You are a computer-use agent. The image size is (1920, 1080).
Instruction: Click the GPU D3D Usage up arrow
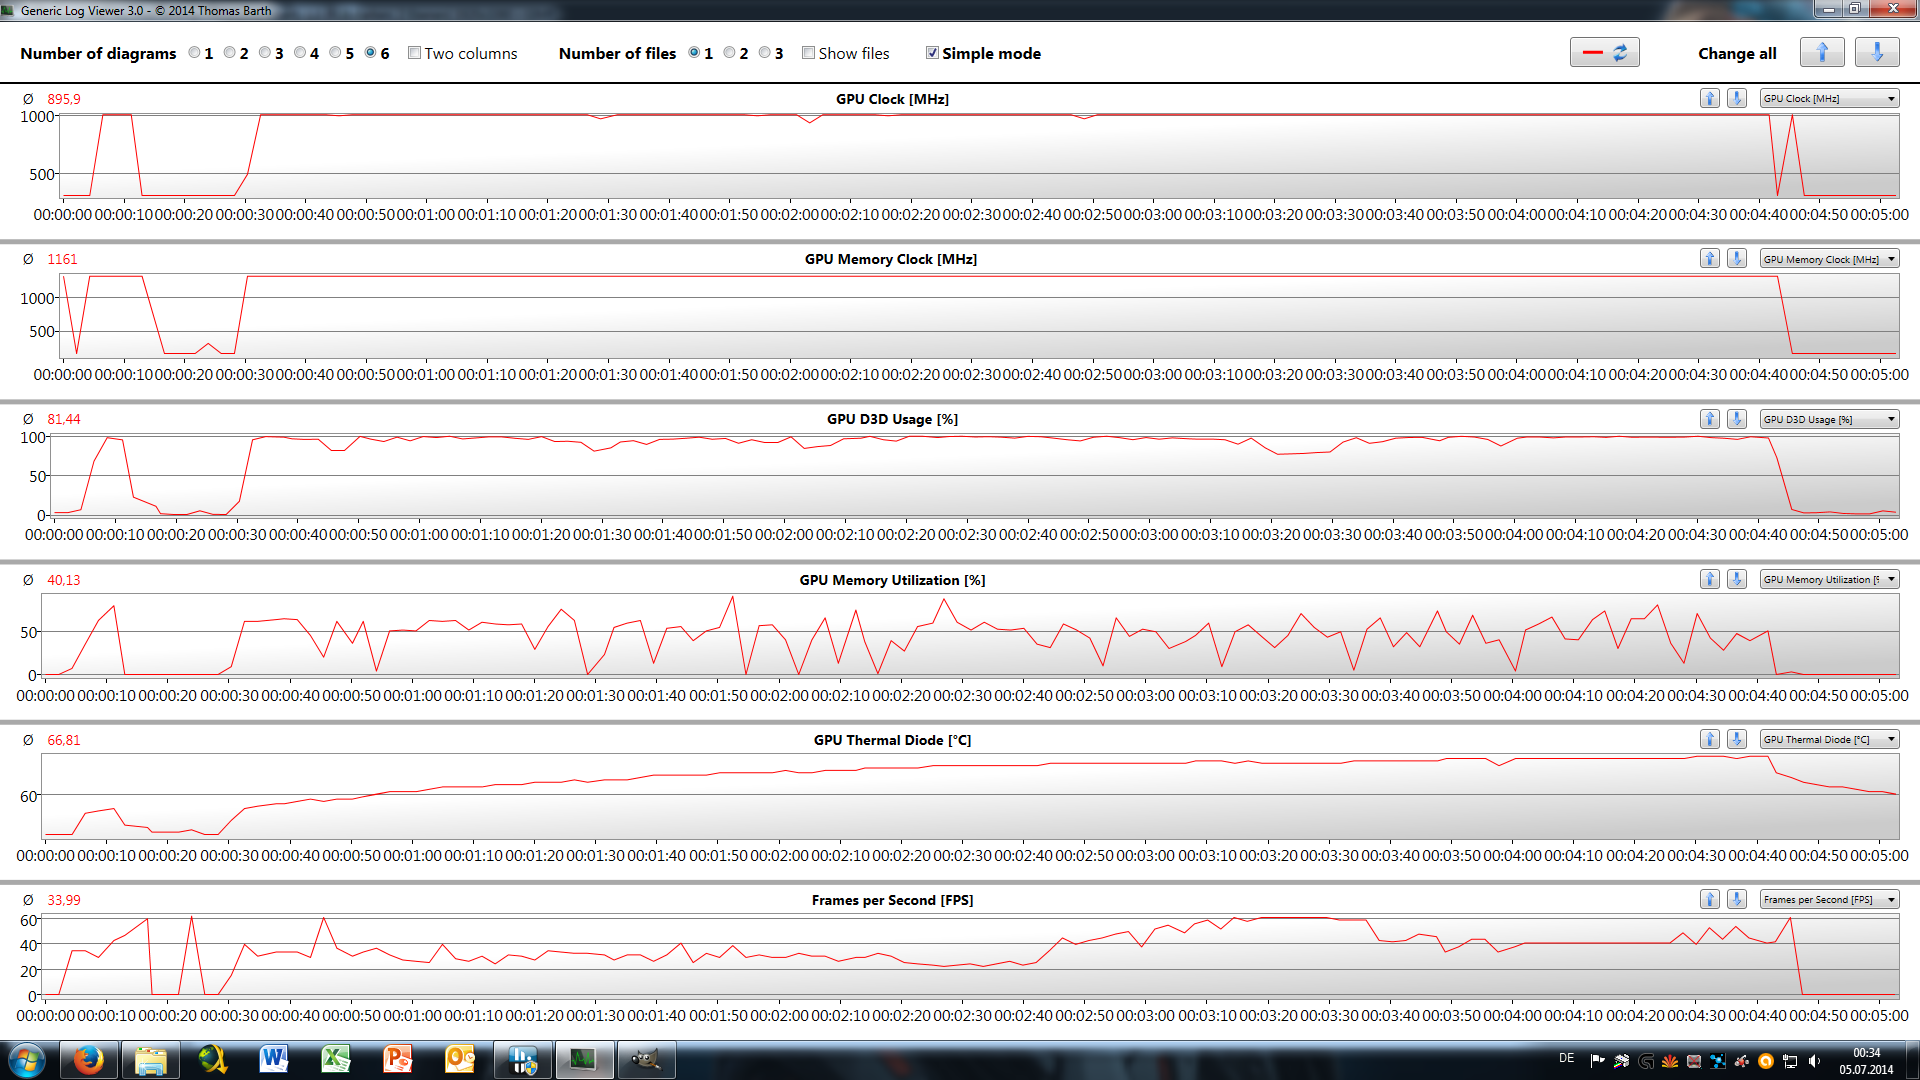1709,419
